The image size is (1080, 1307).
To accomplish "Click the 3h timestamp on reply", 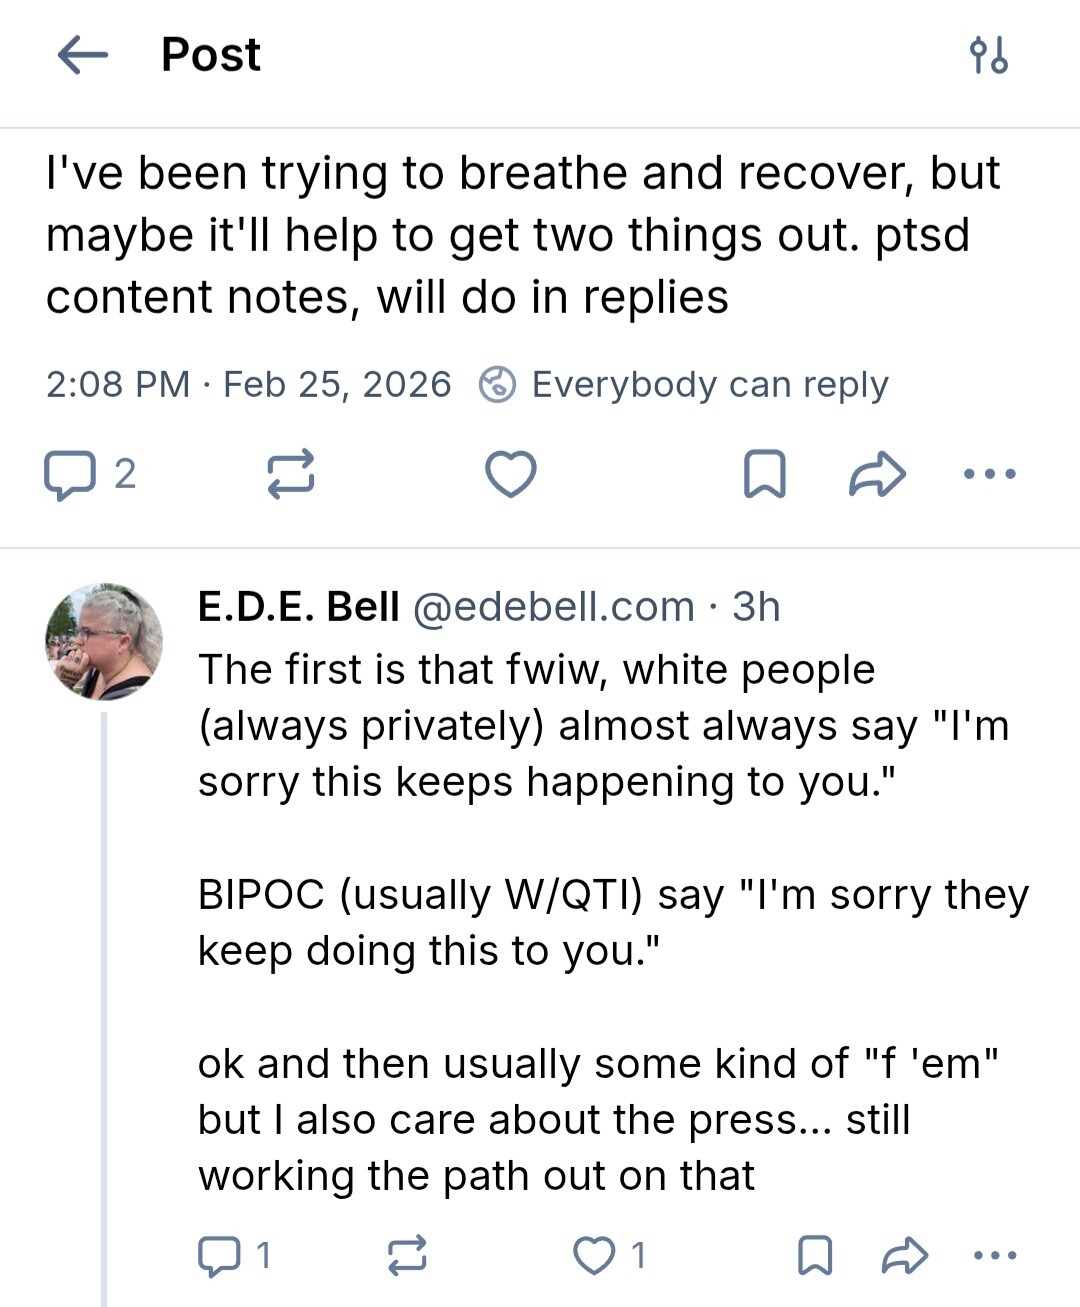I will tap(756, 607).
